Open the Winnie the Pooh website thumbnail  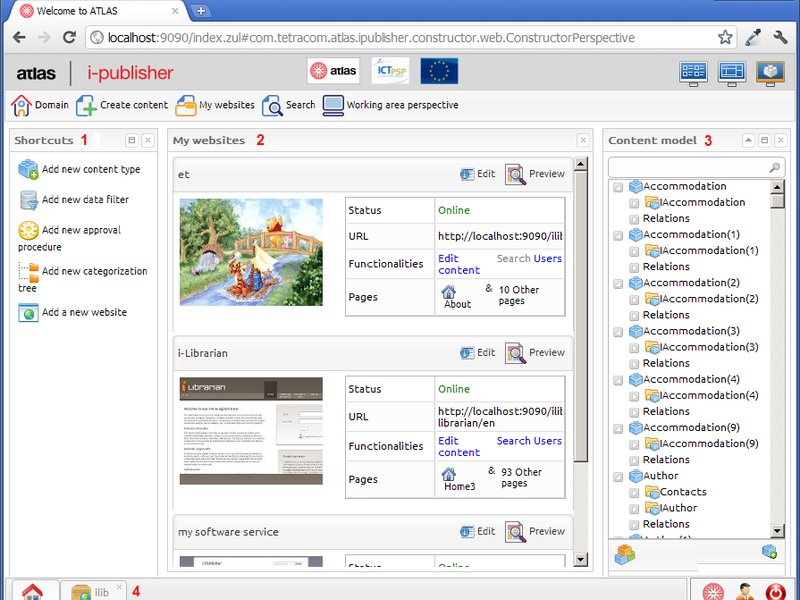tap(251, 252)
